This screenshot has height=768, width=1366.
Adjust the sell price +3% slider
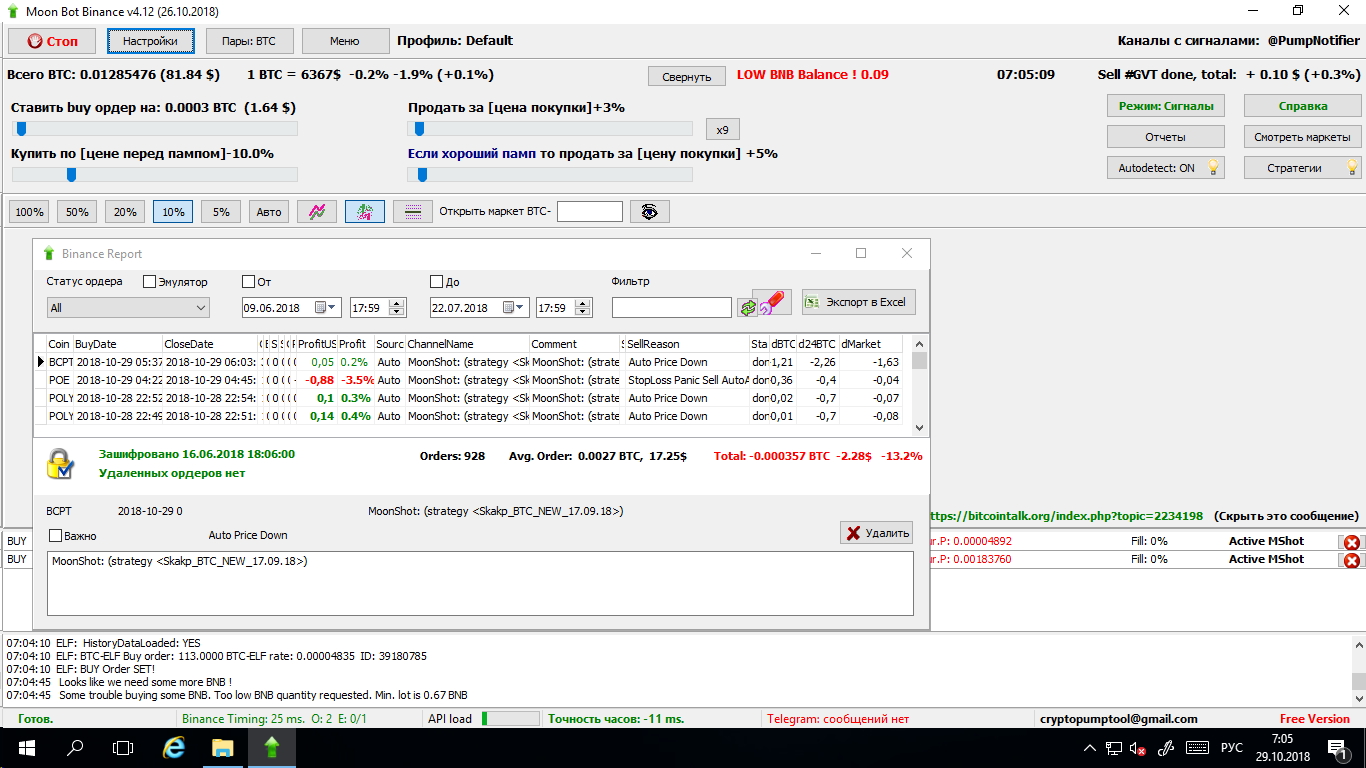point(550,128)
